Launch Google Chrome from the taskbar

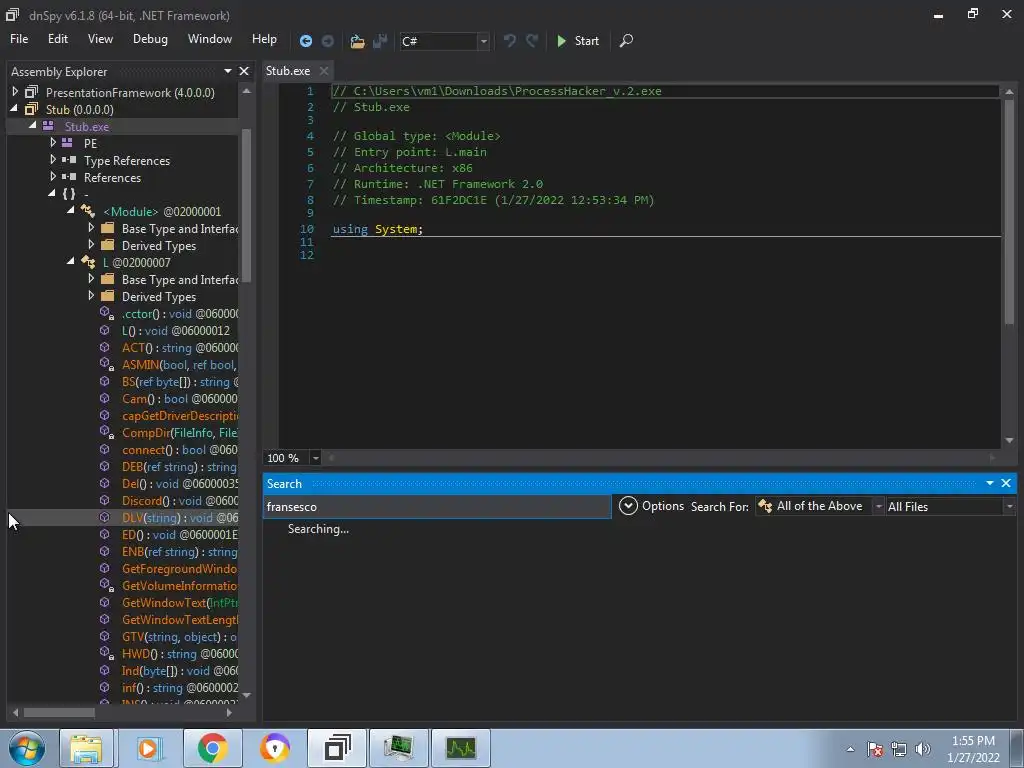(212, 748)
